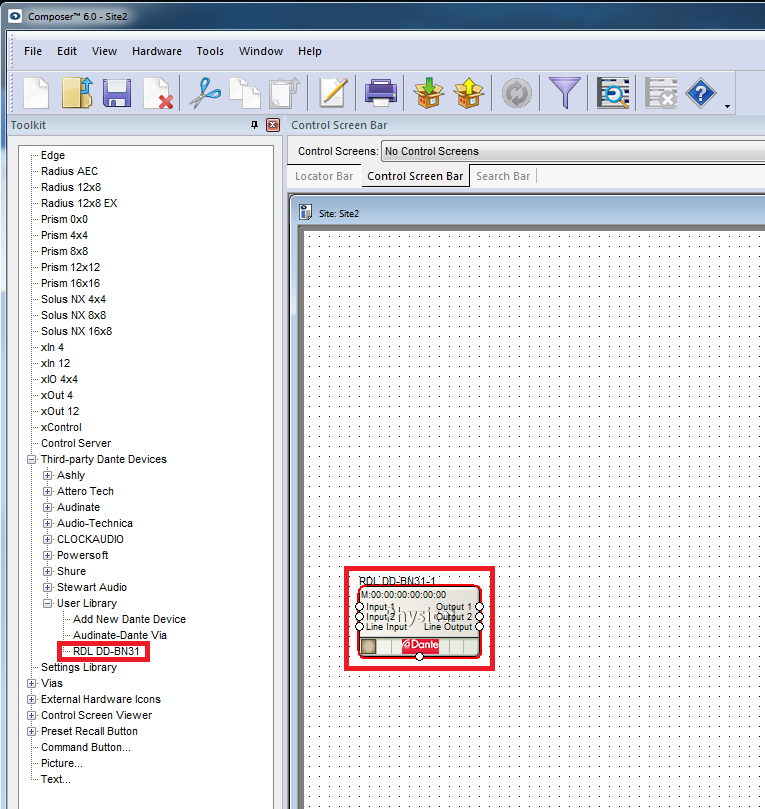The height and width of the screenshot is (809, 765).
Task: Expand the Ashly node
Action: click(47, 475)
